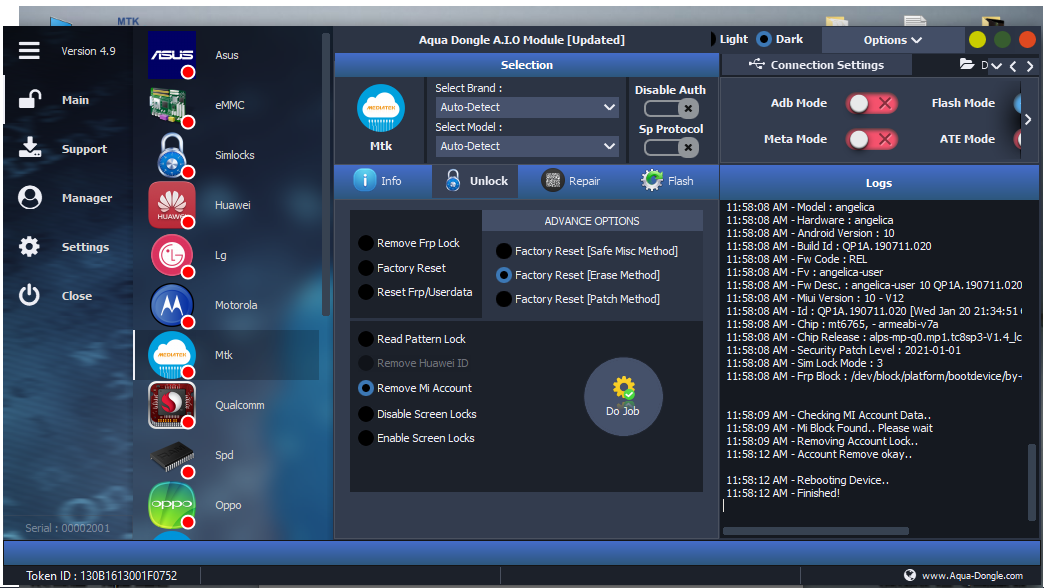Open the Select Model dropdown
Image resolution: width=1044 pixels, height=588 pixels.
527,146
